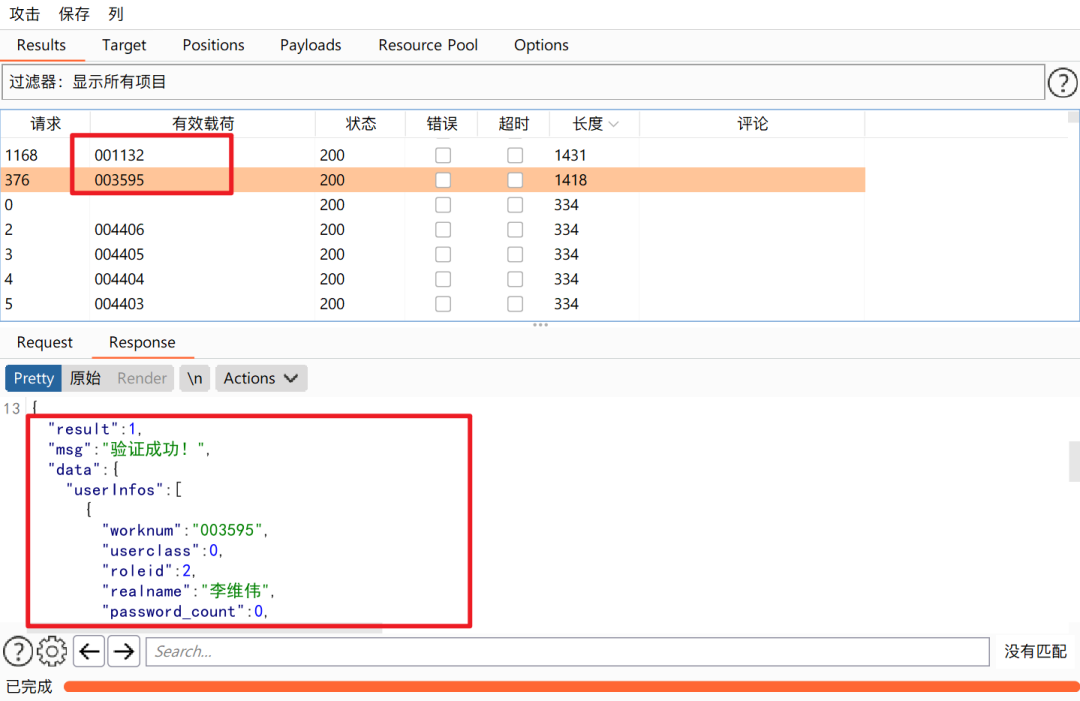
Task: Switch to the Payloads tab
Action: point(311,45)
